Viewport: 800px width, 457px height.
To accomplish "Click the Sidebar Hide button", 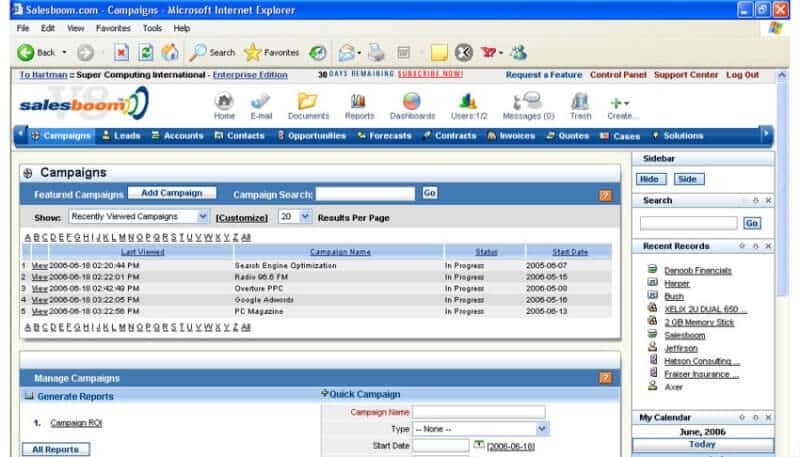I will [x=651, y=179].
